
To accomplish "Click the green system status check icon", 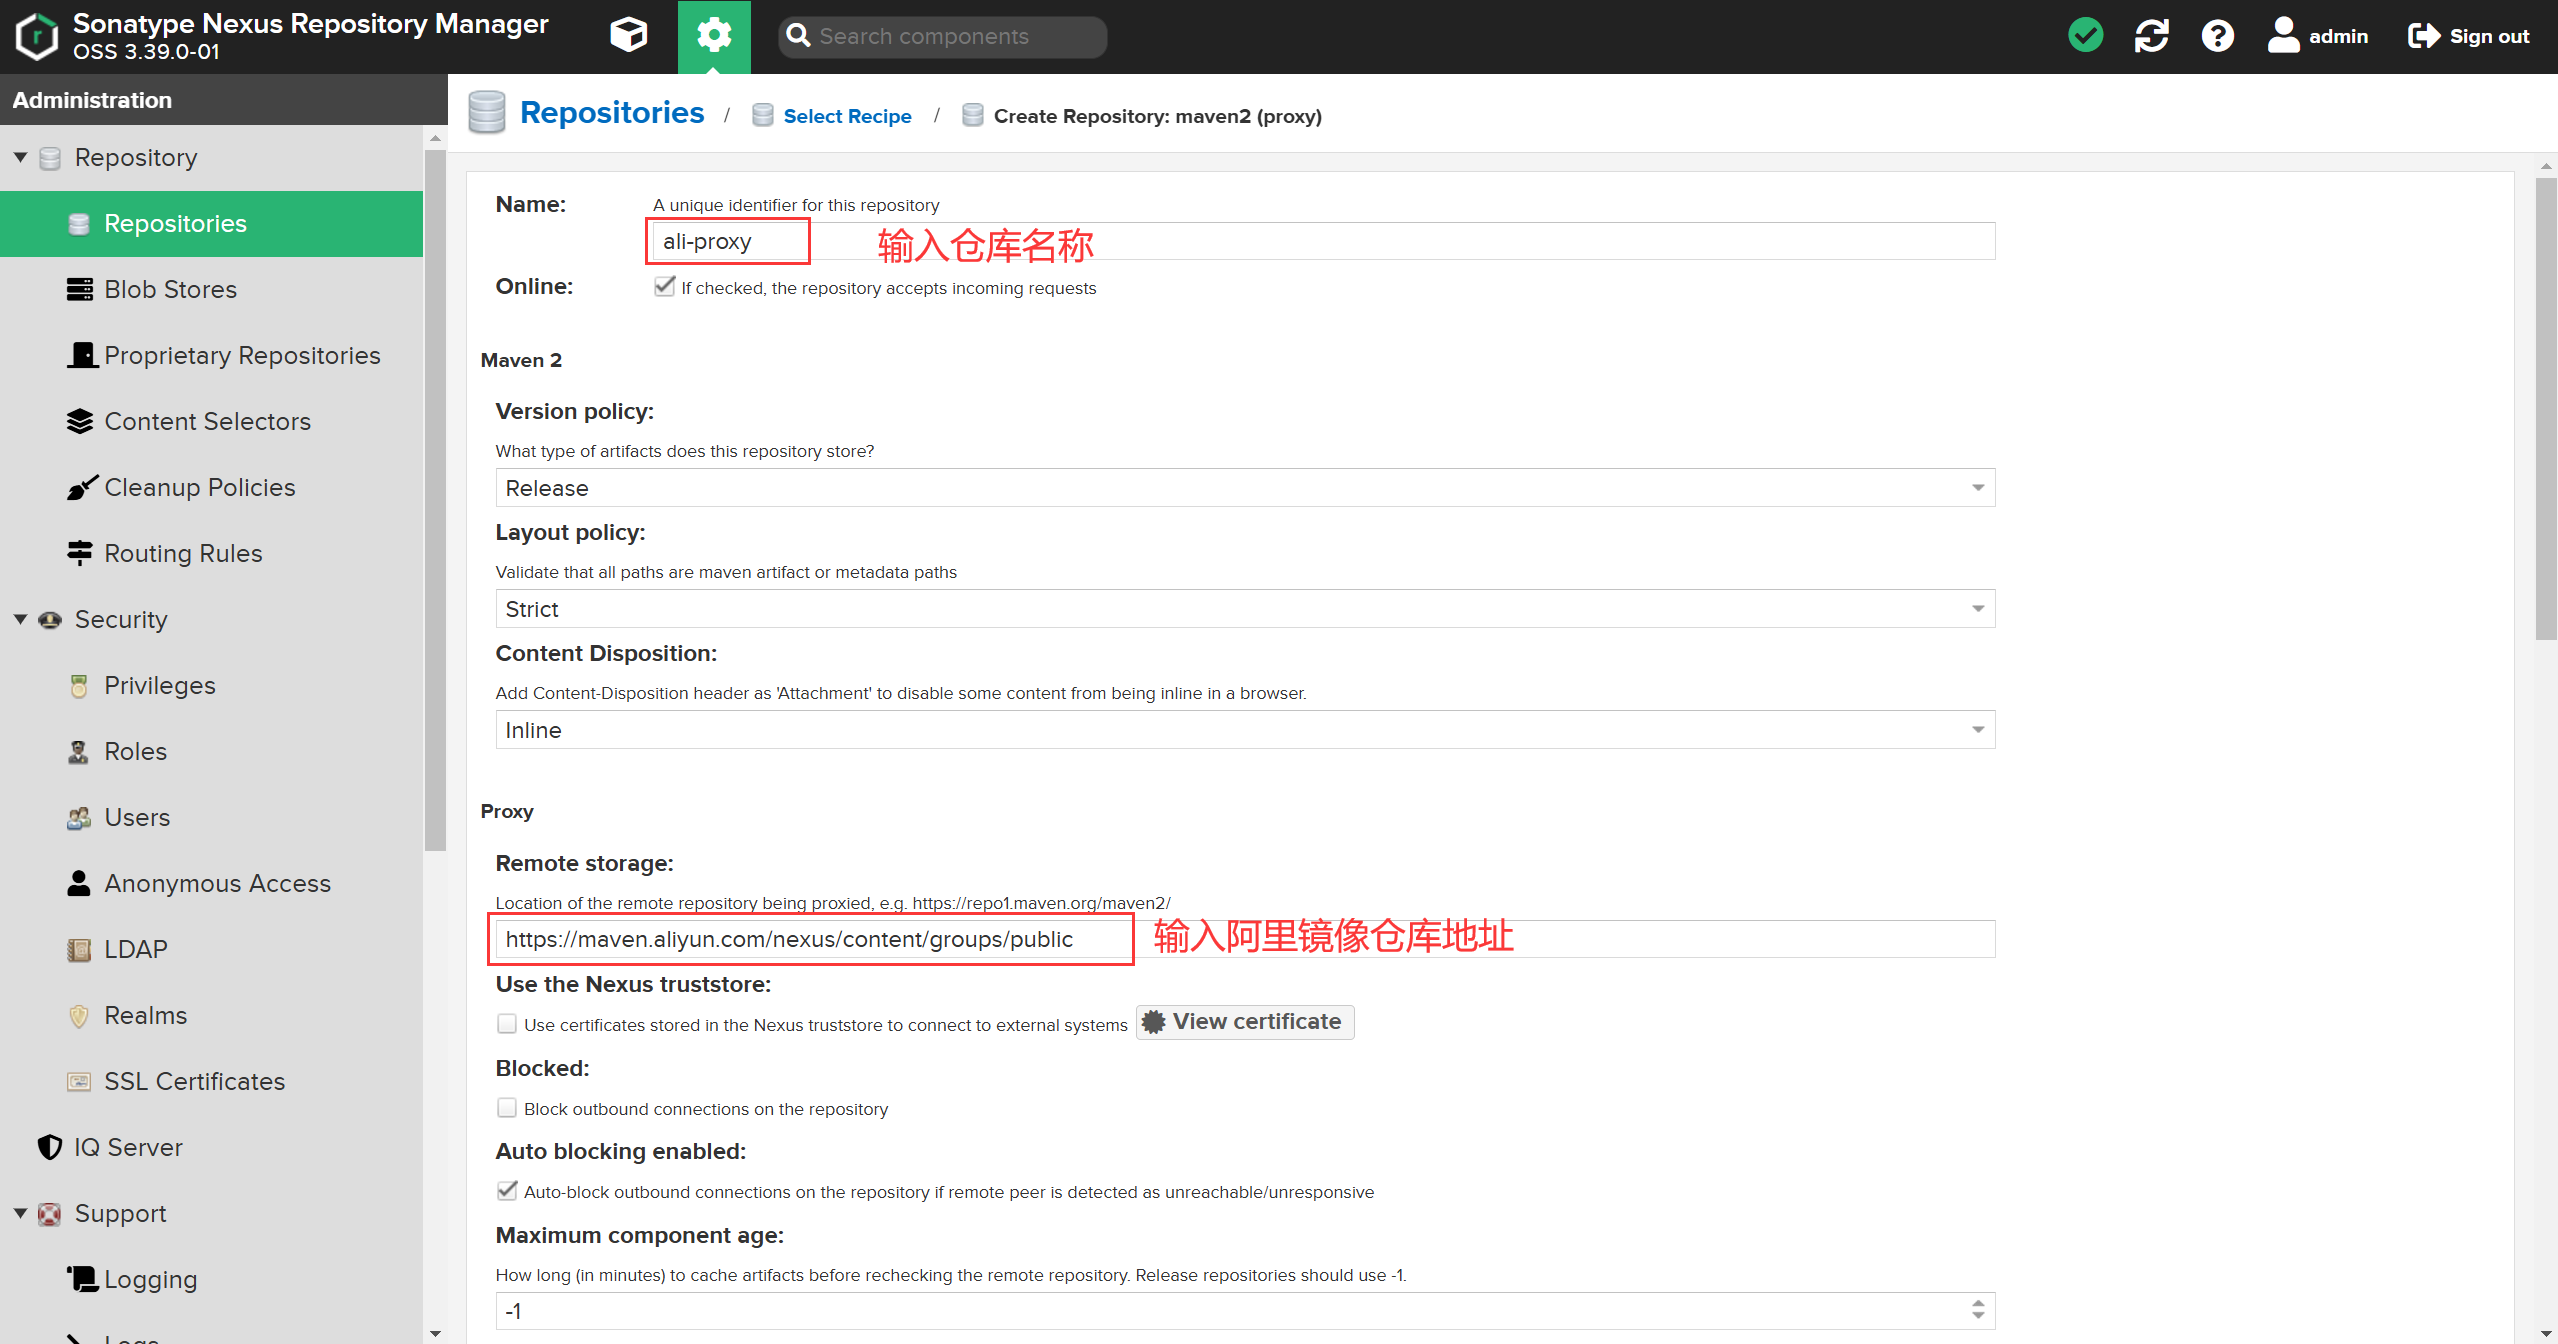I will (2085, 36).
